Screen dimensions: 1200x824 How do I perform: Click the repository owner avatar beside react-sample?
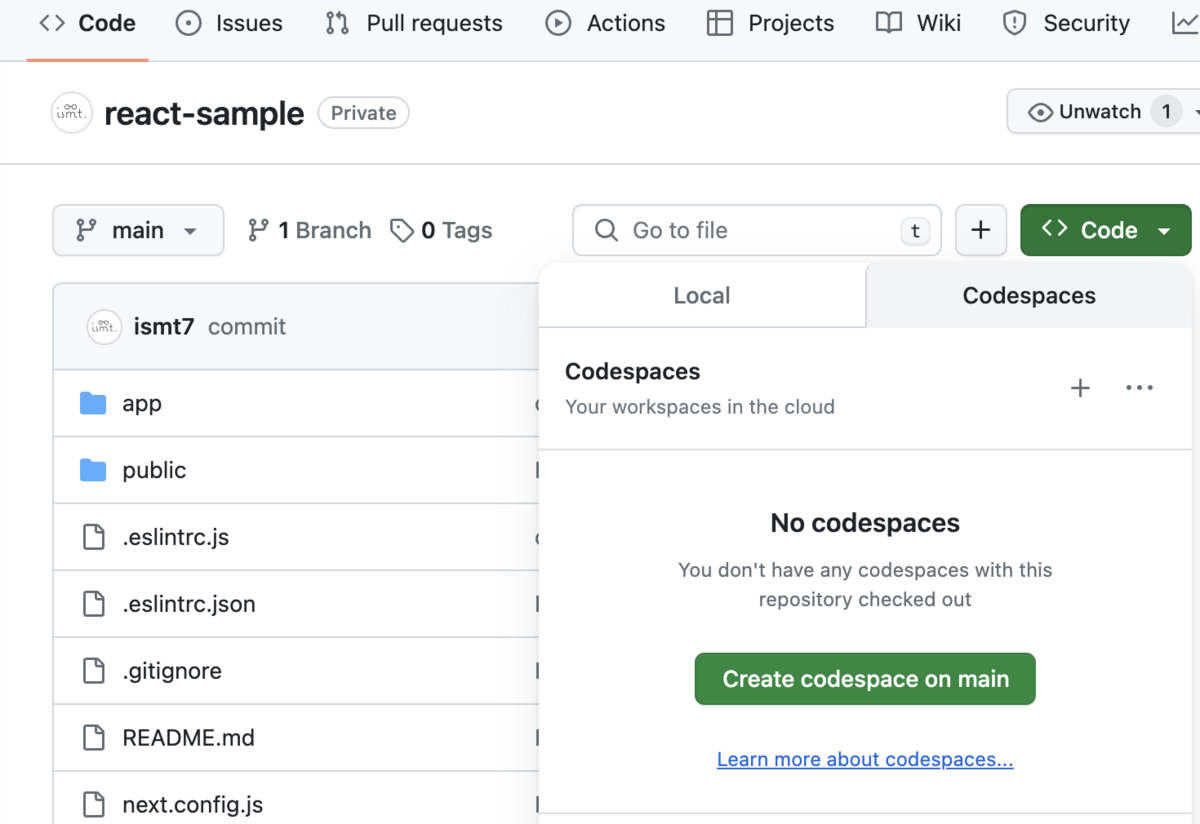[72, 113]
